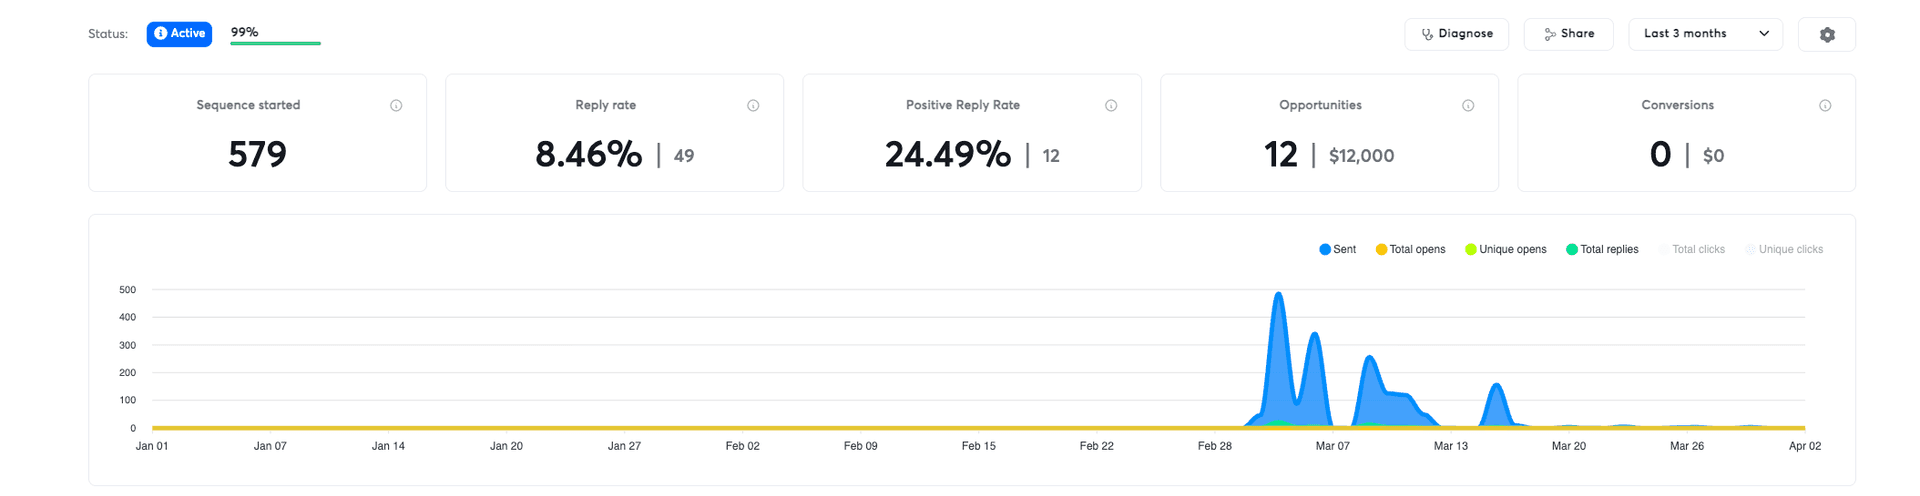Click info icon on Sequence started card
The height and width of the screenshot is (496, 1920).
tap(396, 105)
